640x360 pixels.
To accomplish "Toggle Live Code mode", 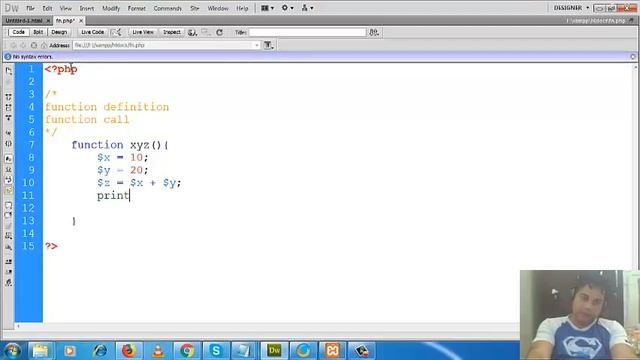I will 92,32.
